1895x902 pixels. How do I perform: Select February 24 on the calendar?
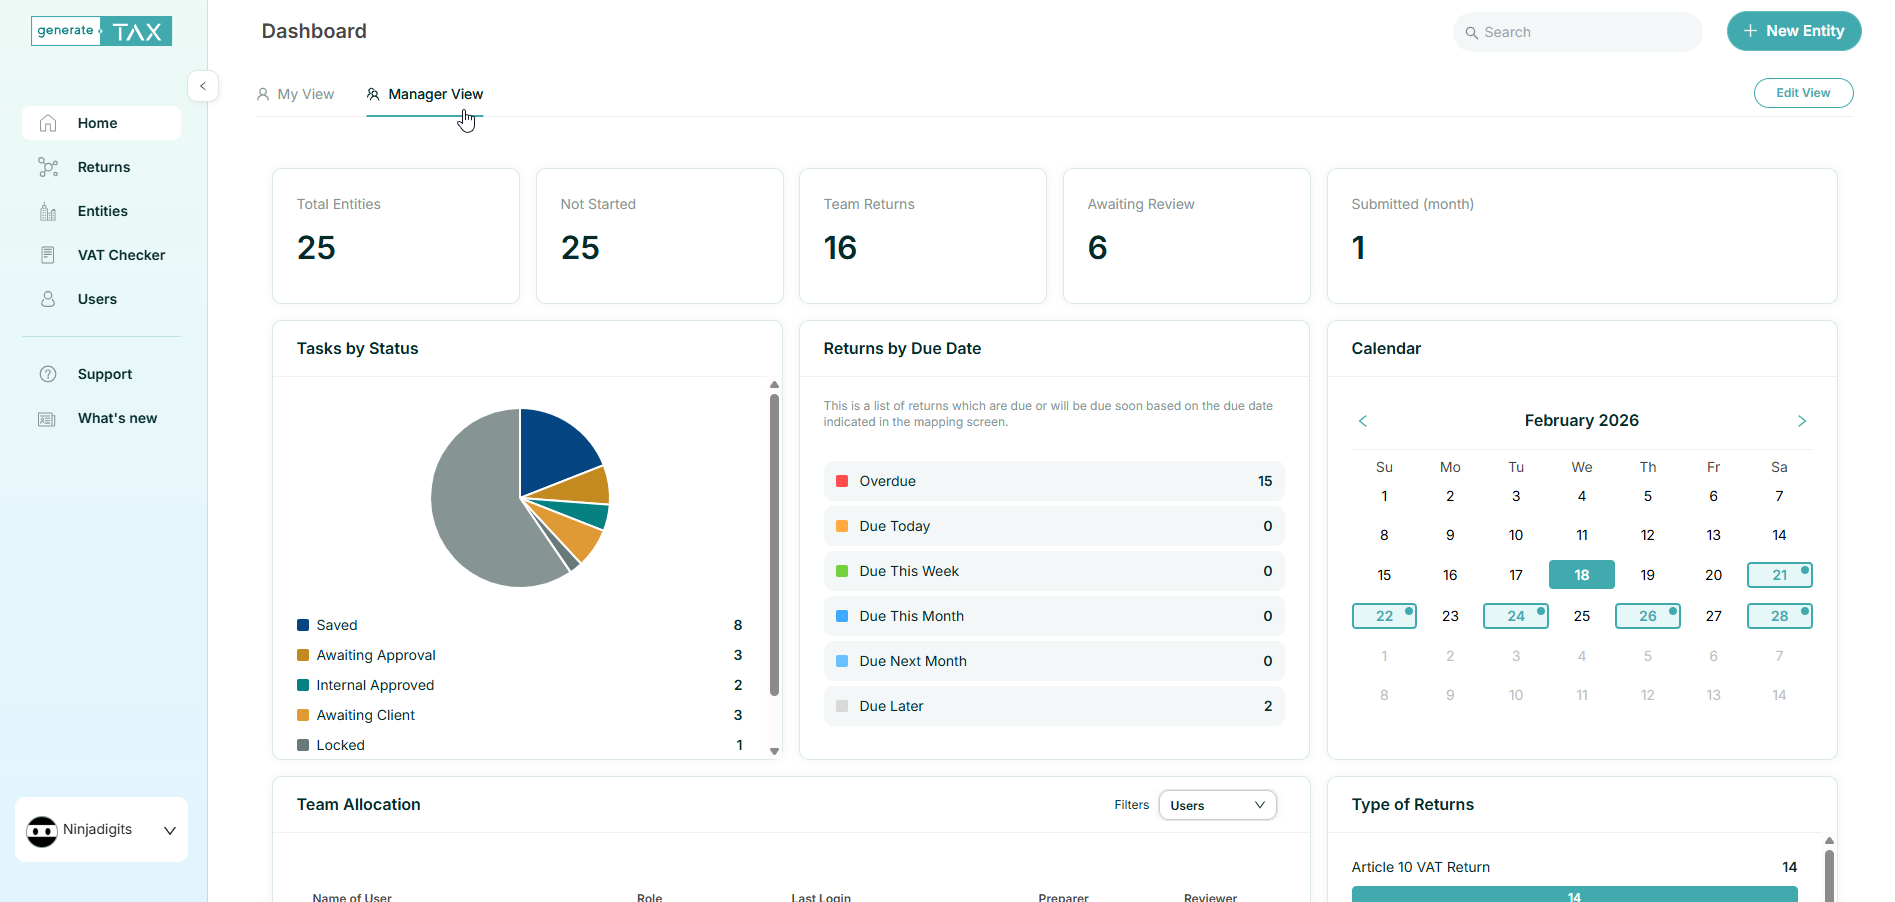pyautogui.click(x=1515, y=616)
